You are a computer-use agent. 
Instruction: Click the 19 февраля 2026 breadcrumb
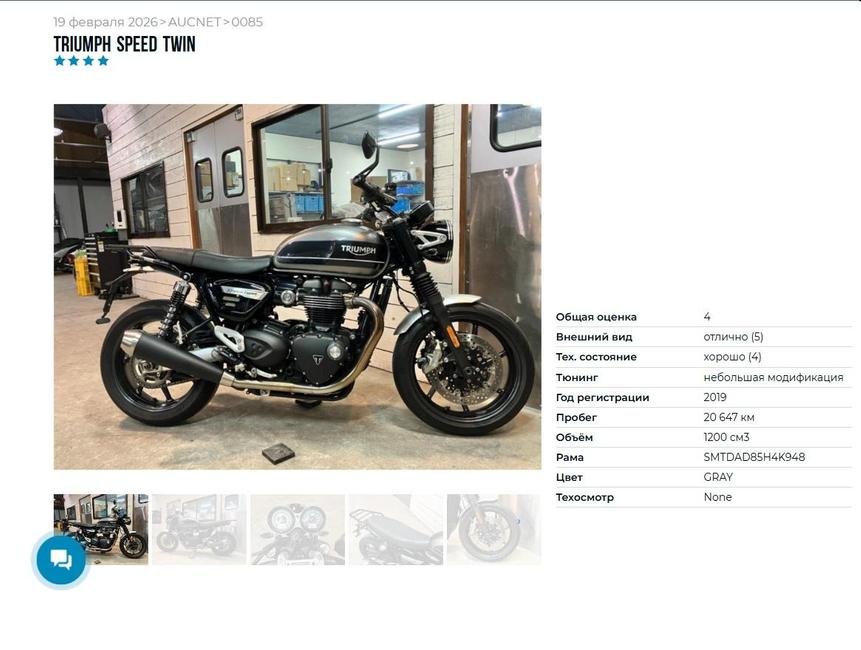click(x=105, y=22)
